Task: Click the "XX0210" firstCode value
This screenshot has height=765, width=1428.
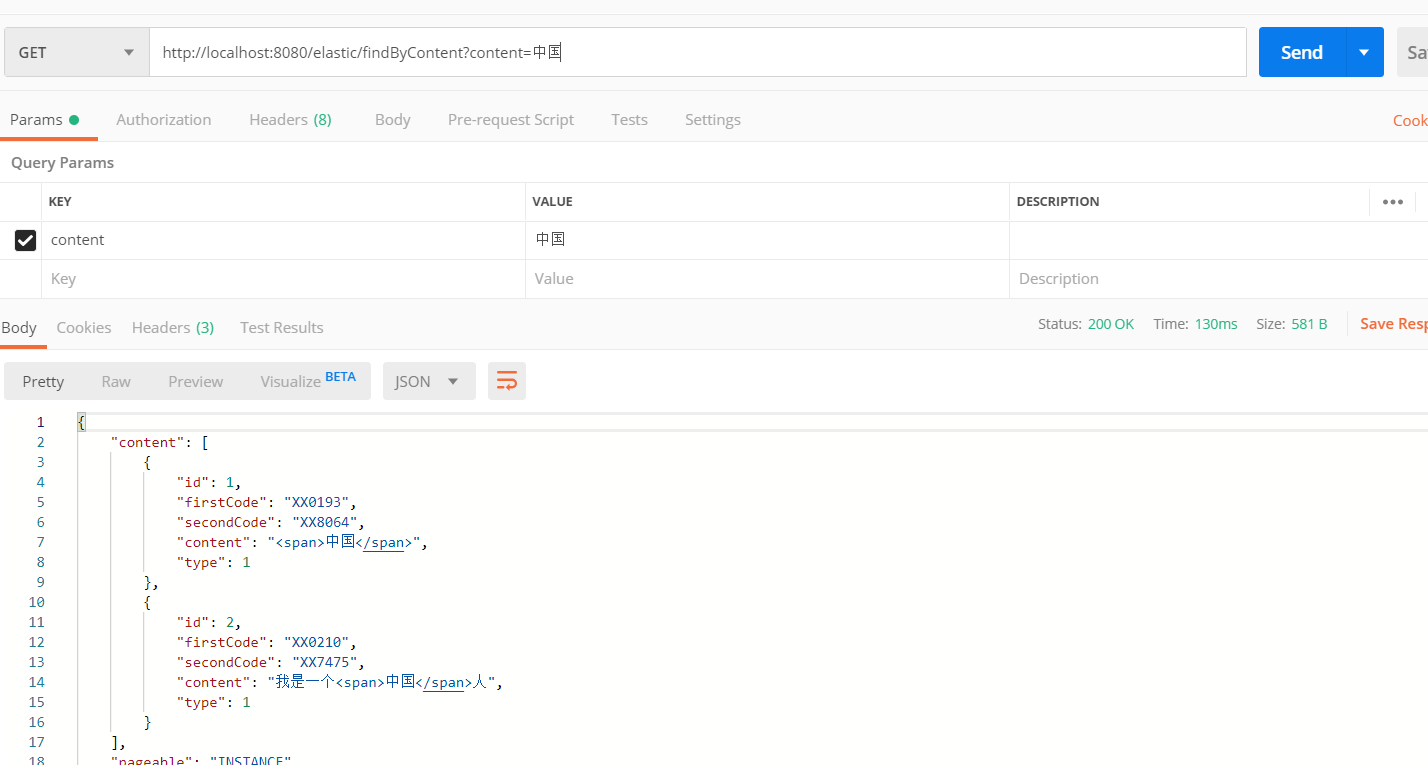Action: click(319, 642)
